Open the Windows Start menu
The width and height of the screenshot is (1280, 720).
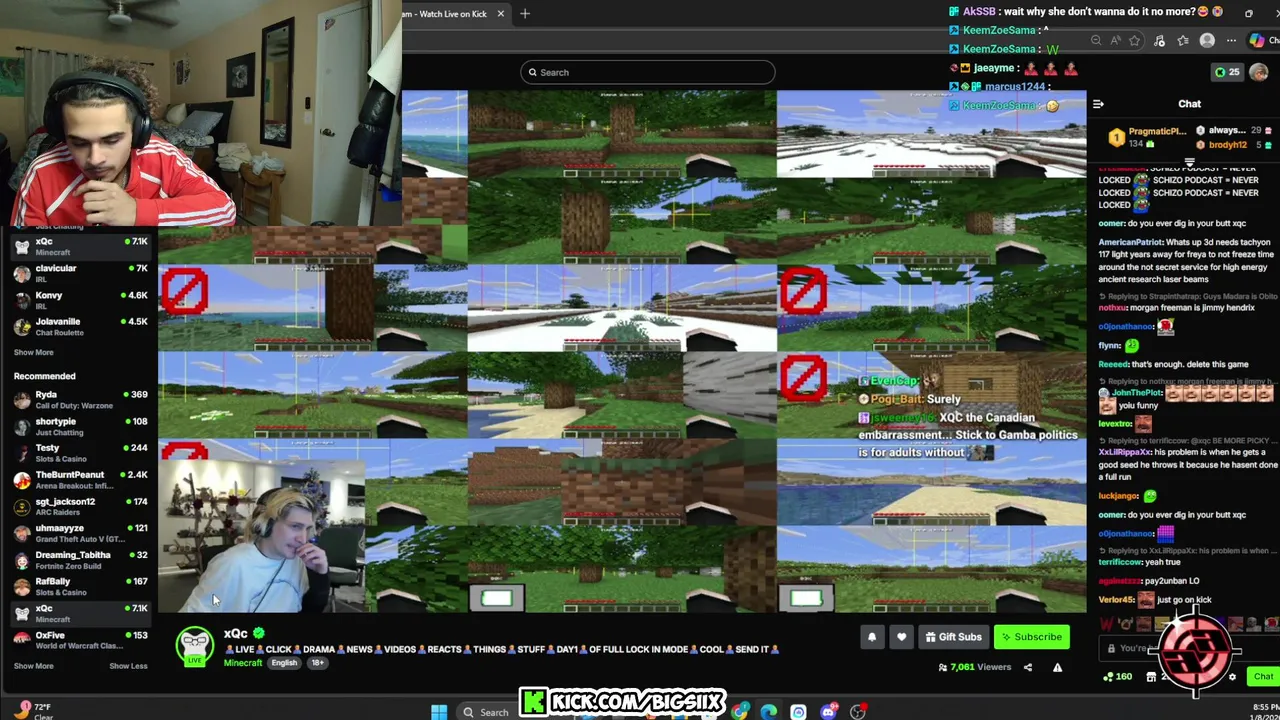[439, 712]
